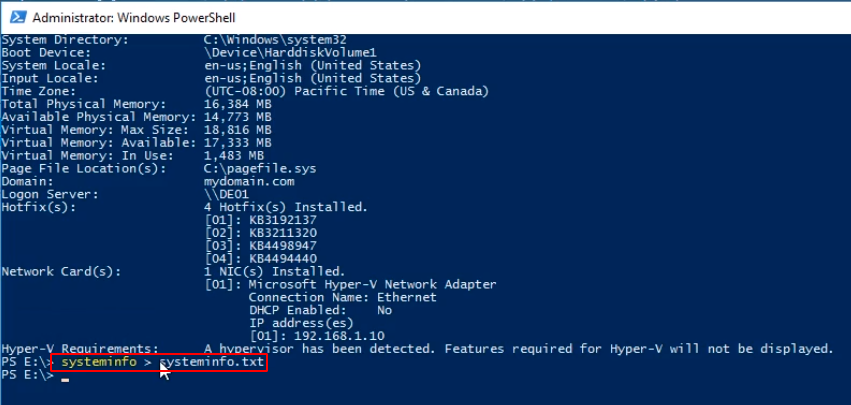The width and height of the screenshot is (851, 405).
Task: Click the DHCP Enabled: No line
Action: (320, 311)
